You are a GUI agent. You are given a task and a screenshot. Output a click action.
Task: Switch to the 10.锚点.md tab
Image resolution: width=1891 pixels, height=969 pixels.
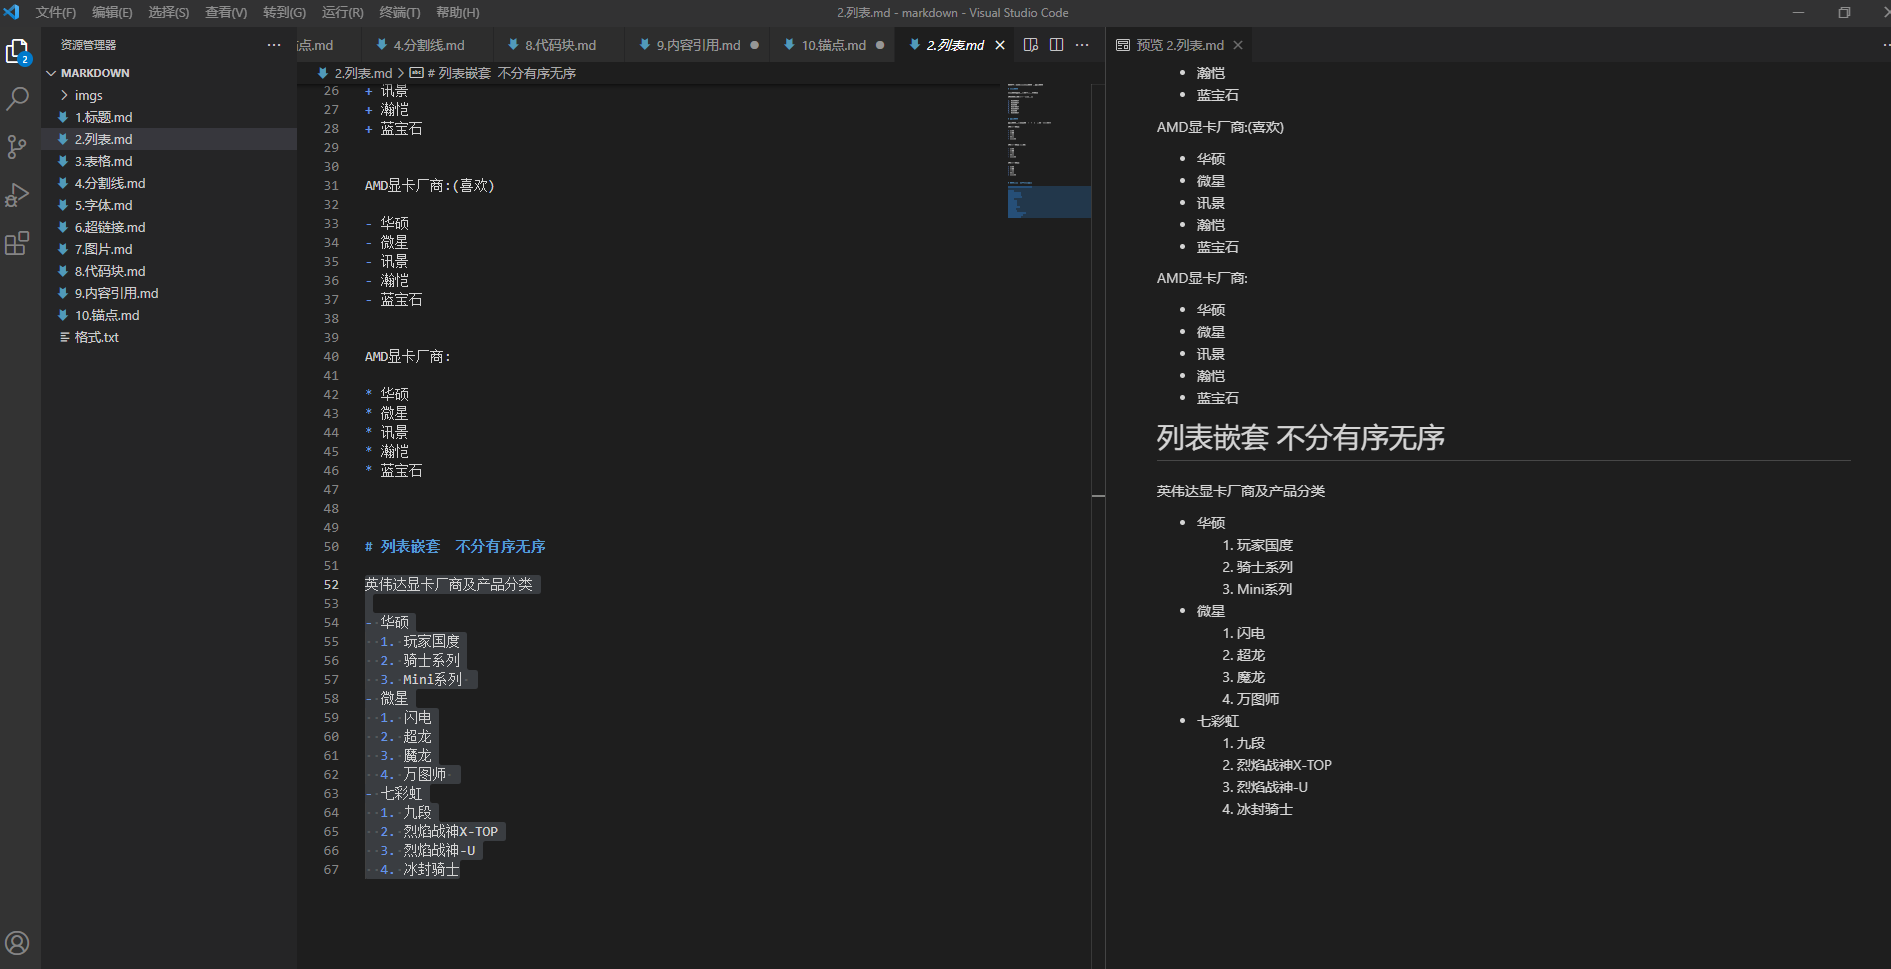coord(832,45)
